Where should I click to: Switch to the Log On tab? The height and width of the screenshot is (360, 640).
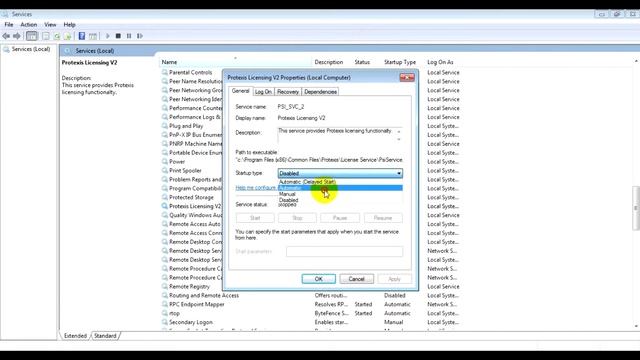coord(263,92)
